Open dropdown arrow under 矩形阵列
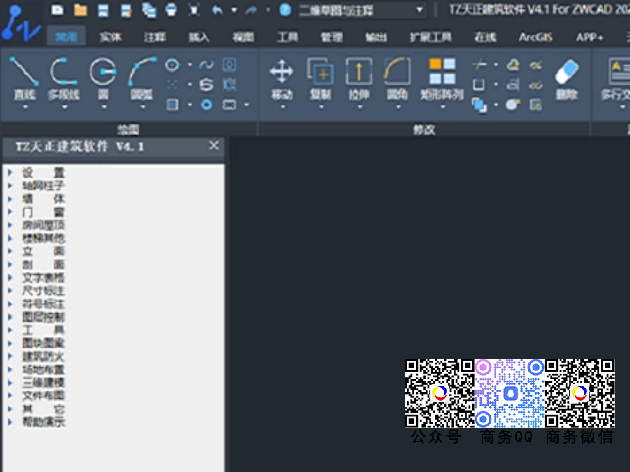 point(442,107)
